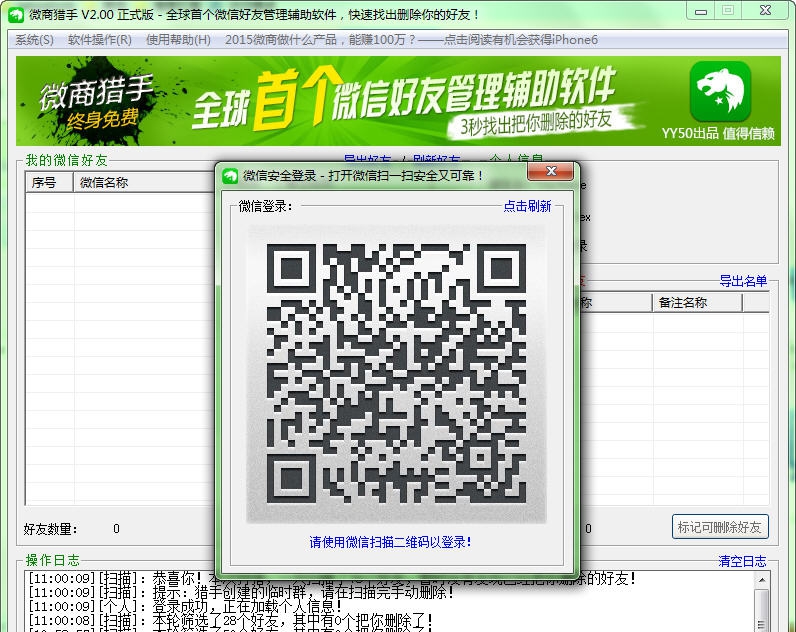Click the WeChat login QR code image

396,374
